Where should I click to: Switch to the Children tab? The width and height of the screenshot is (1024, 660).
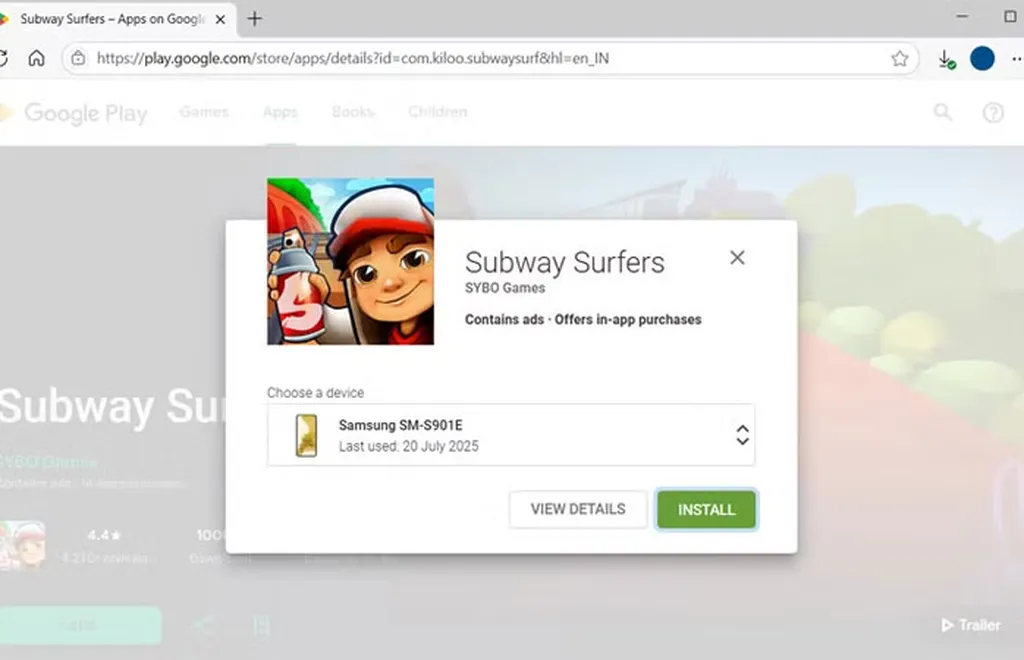pos(438,112)
